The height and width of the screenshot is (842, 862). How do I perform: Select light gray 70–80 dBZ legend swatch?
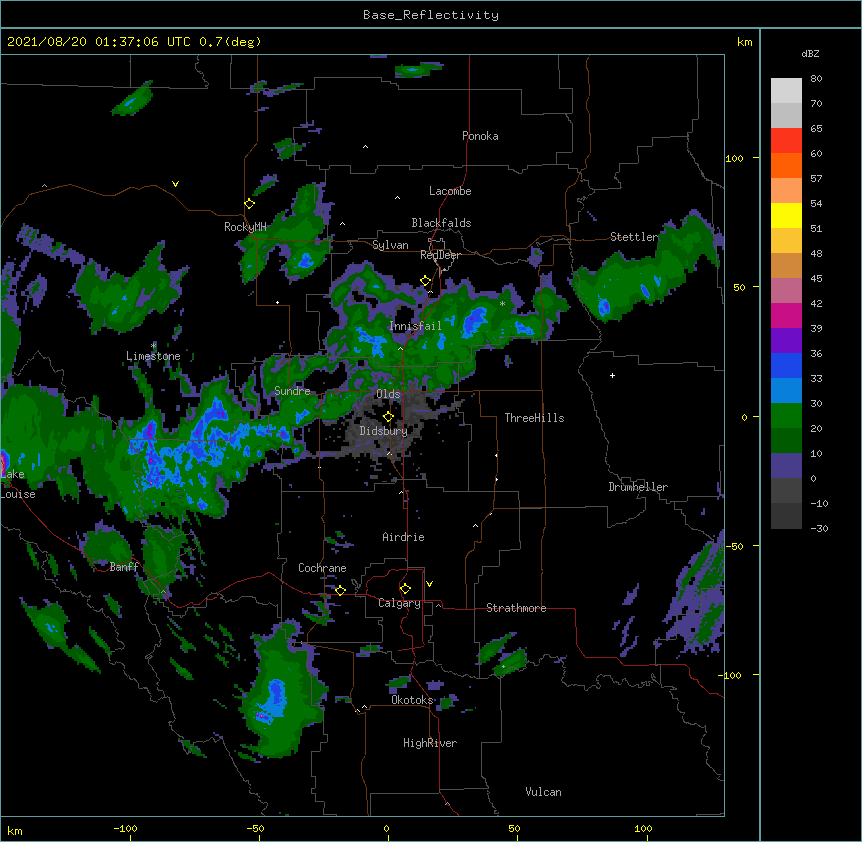[786, 91]
